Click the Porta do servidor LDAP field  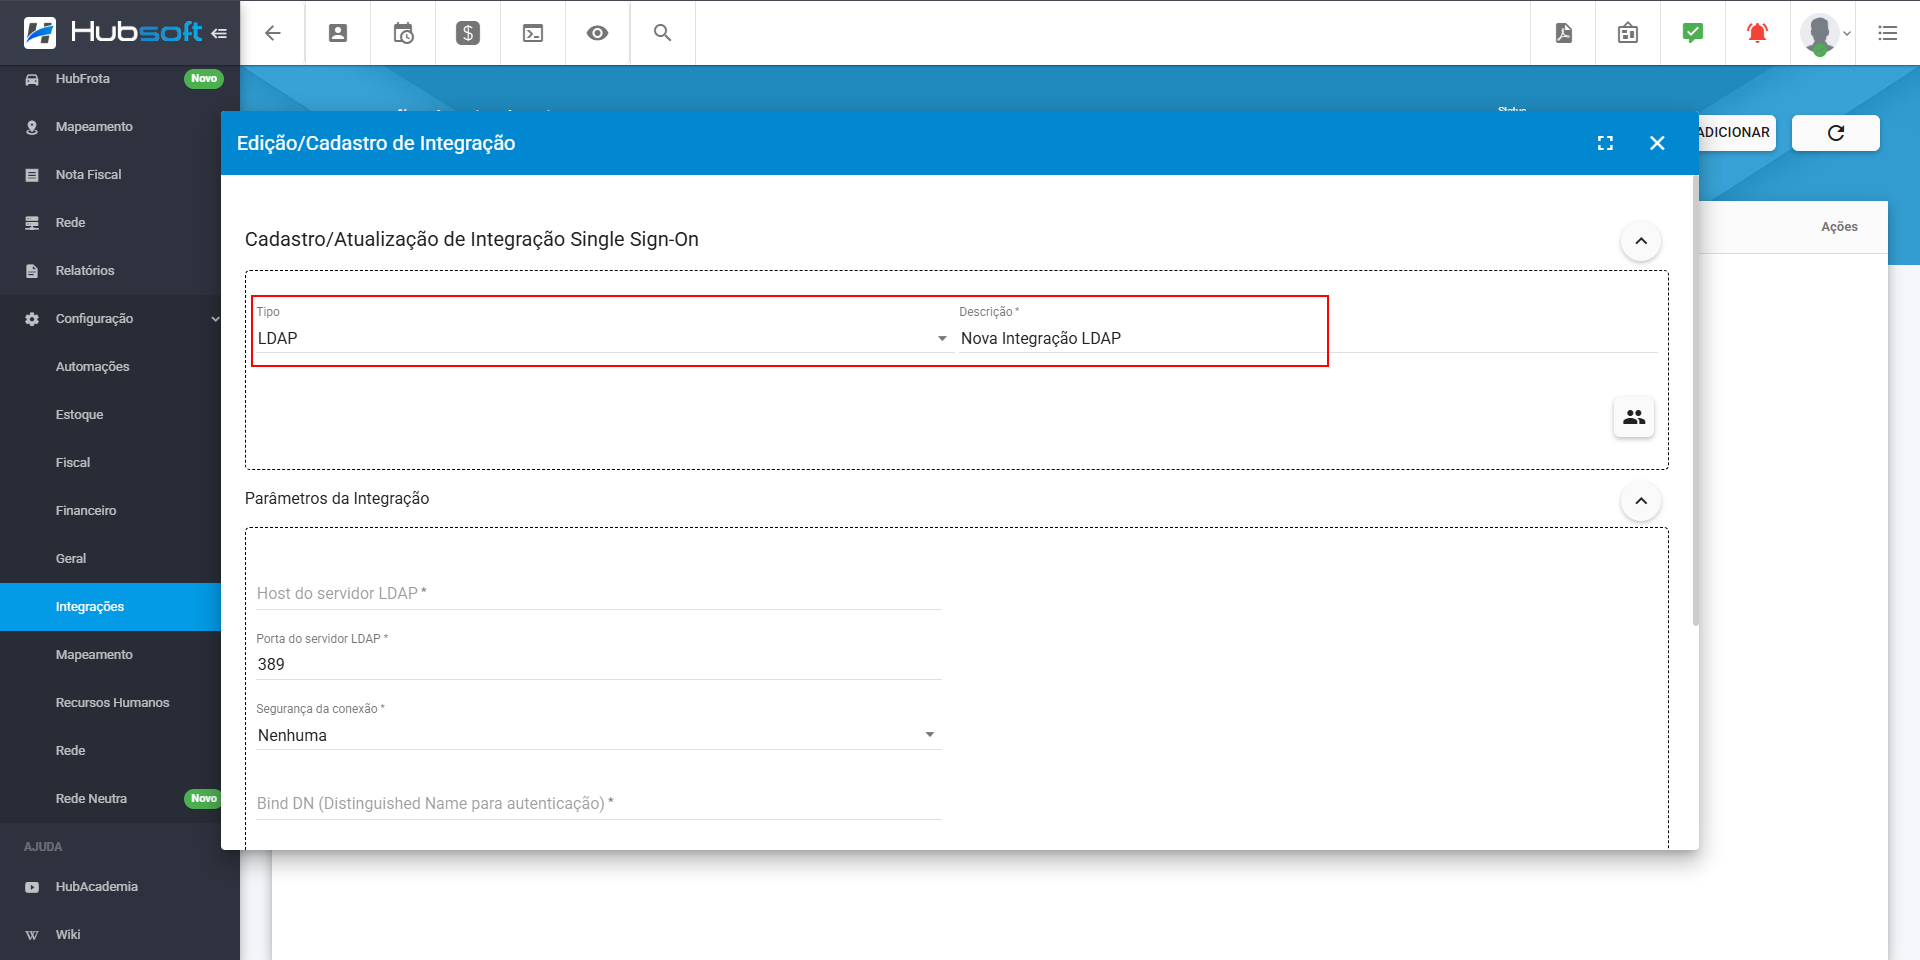(598, 664)
